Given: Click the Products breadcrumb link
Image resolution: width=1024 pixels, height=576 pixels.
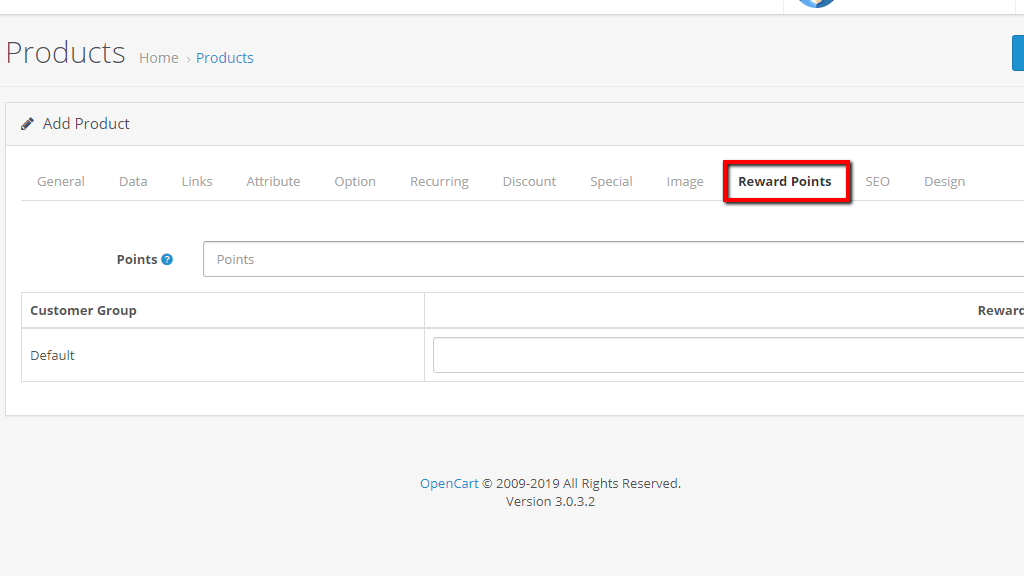Looking at the screenshot, I should point(225,58).
